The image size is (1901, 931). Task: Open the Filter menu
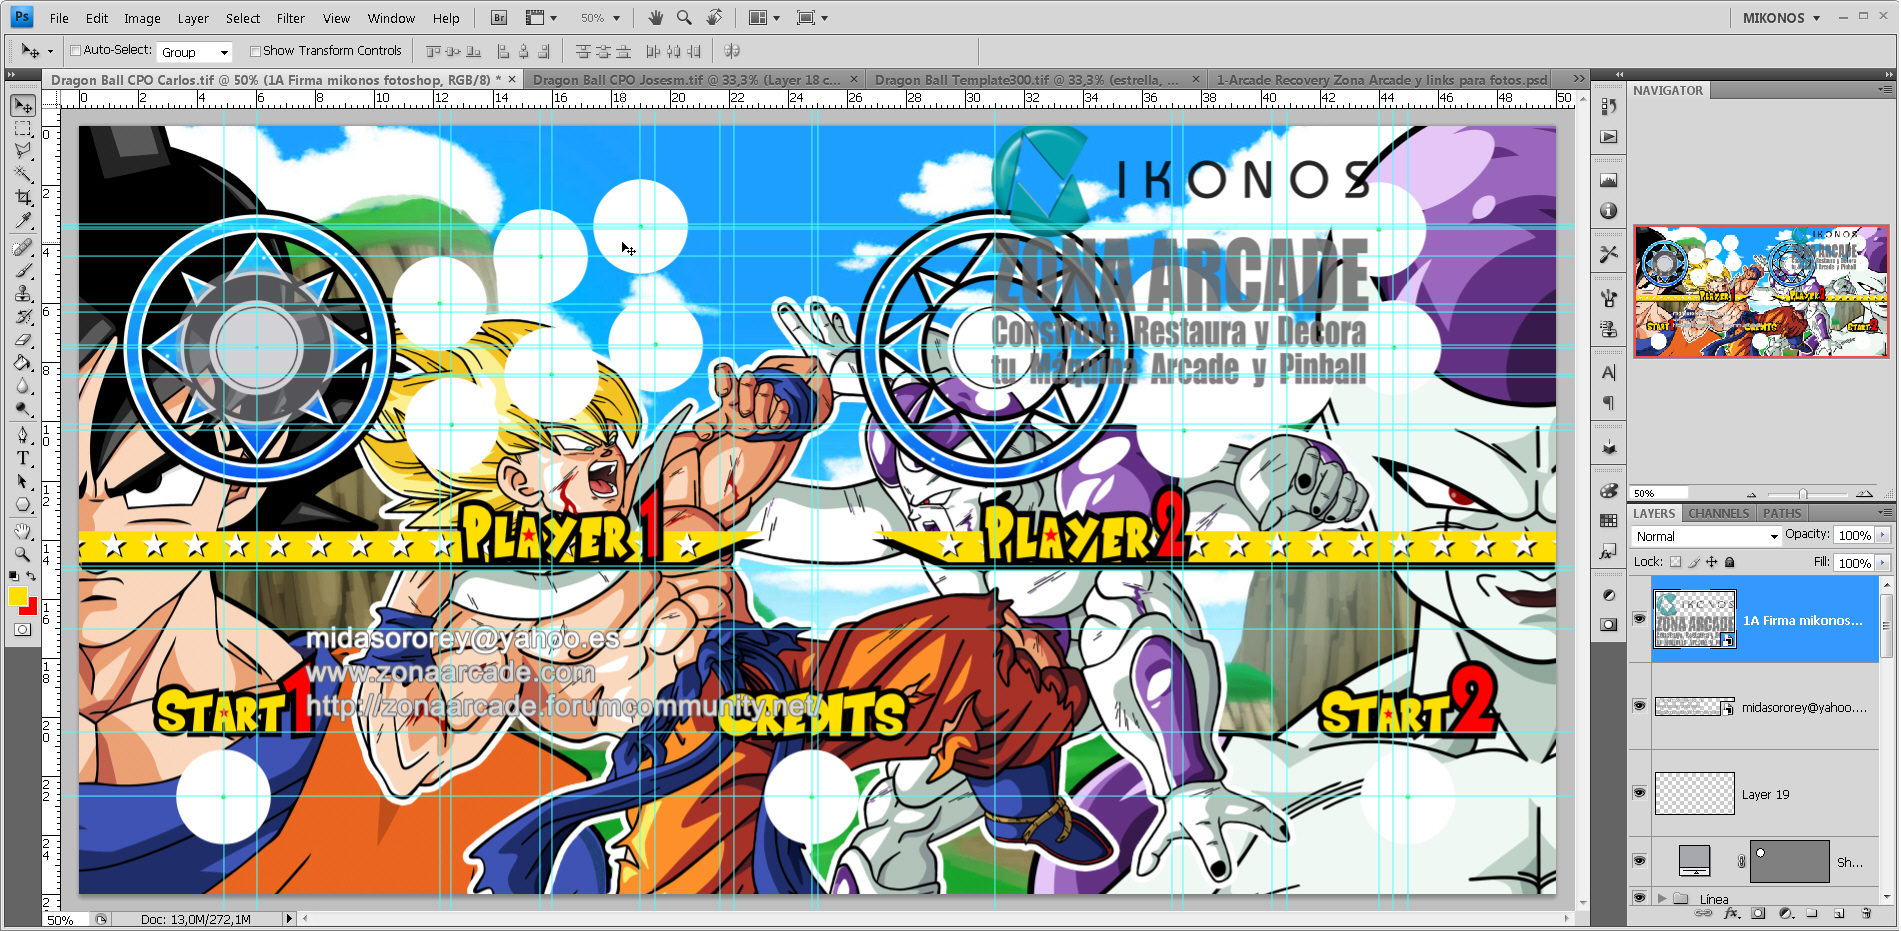tap(290, 18)
